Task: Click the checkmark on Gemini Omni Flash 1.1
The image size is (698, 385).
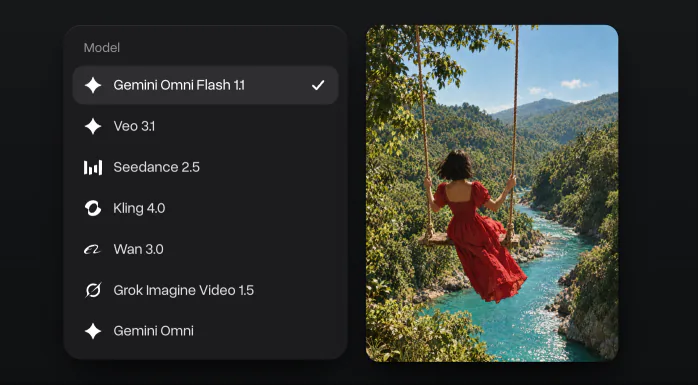Action: click(318, 85)
